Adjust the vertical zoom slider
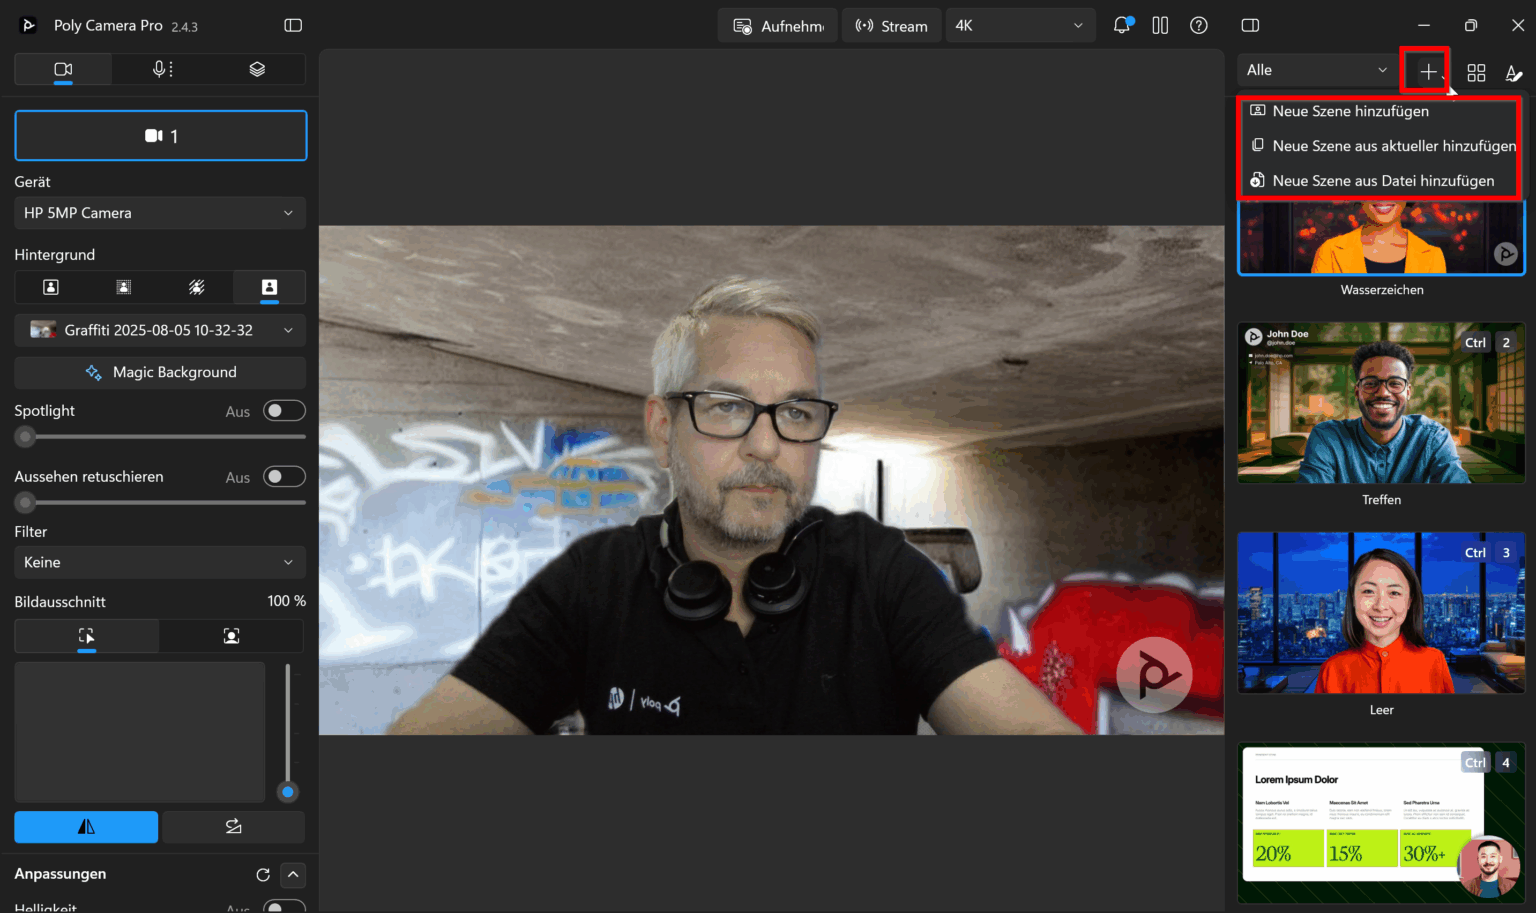Viewport: 1536px width, 913px height. (288, 732)
